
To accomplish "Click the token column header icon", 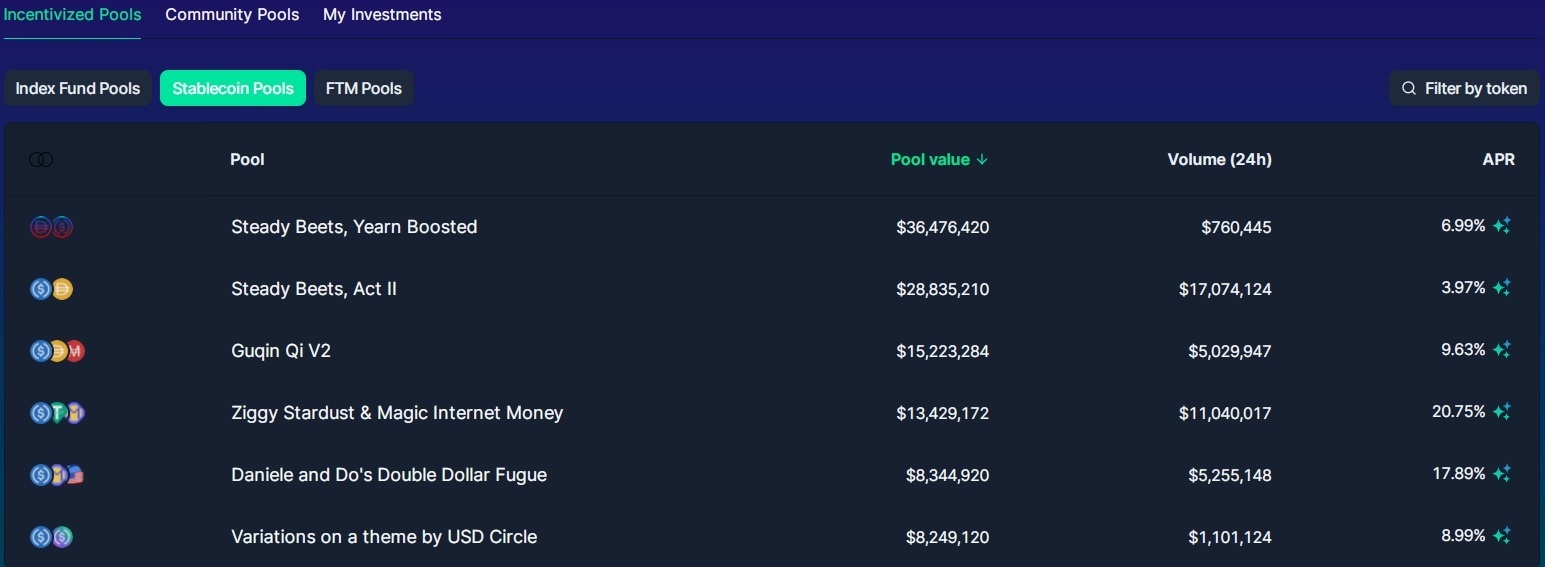I will coord(41,160).
